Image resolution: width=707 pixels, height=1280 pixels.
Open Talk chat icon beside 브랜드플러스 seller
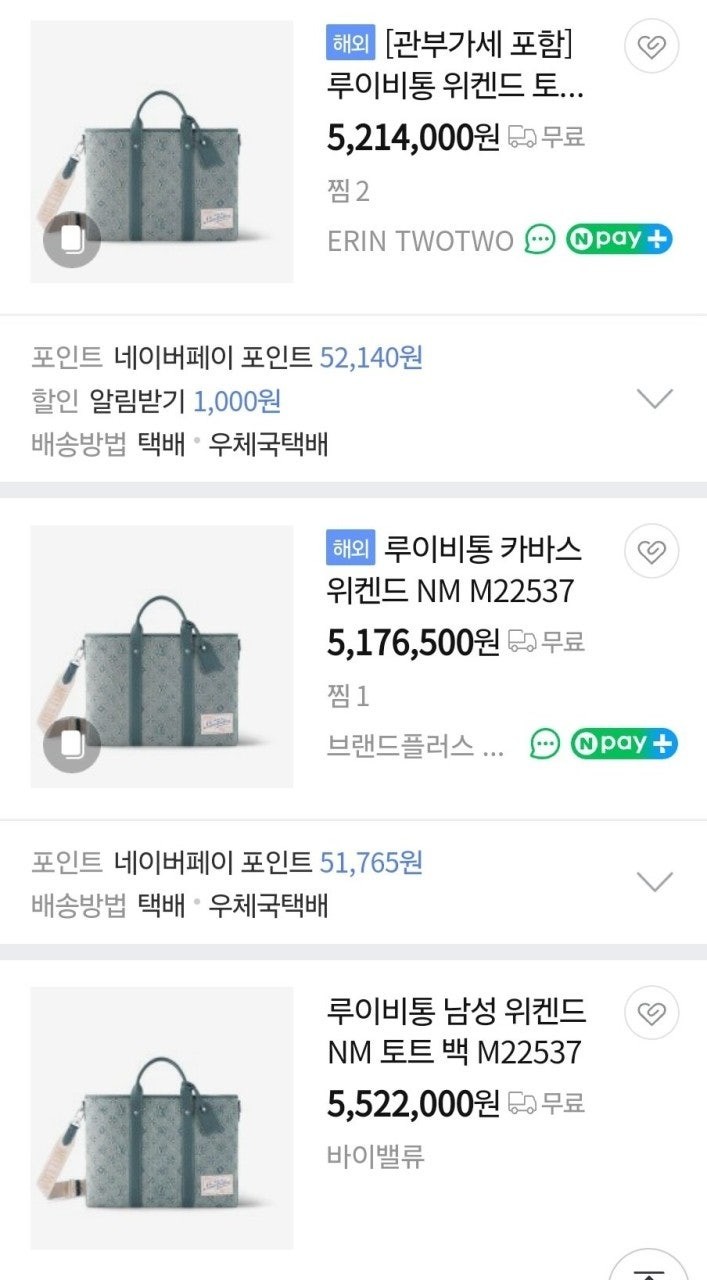pyautogui.click(x=545, y=744)
